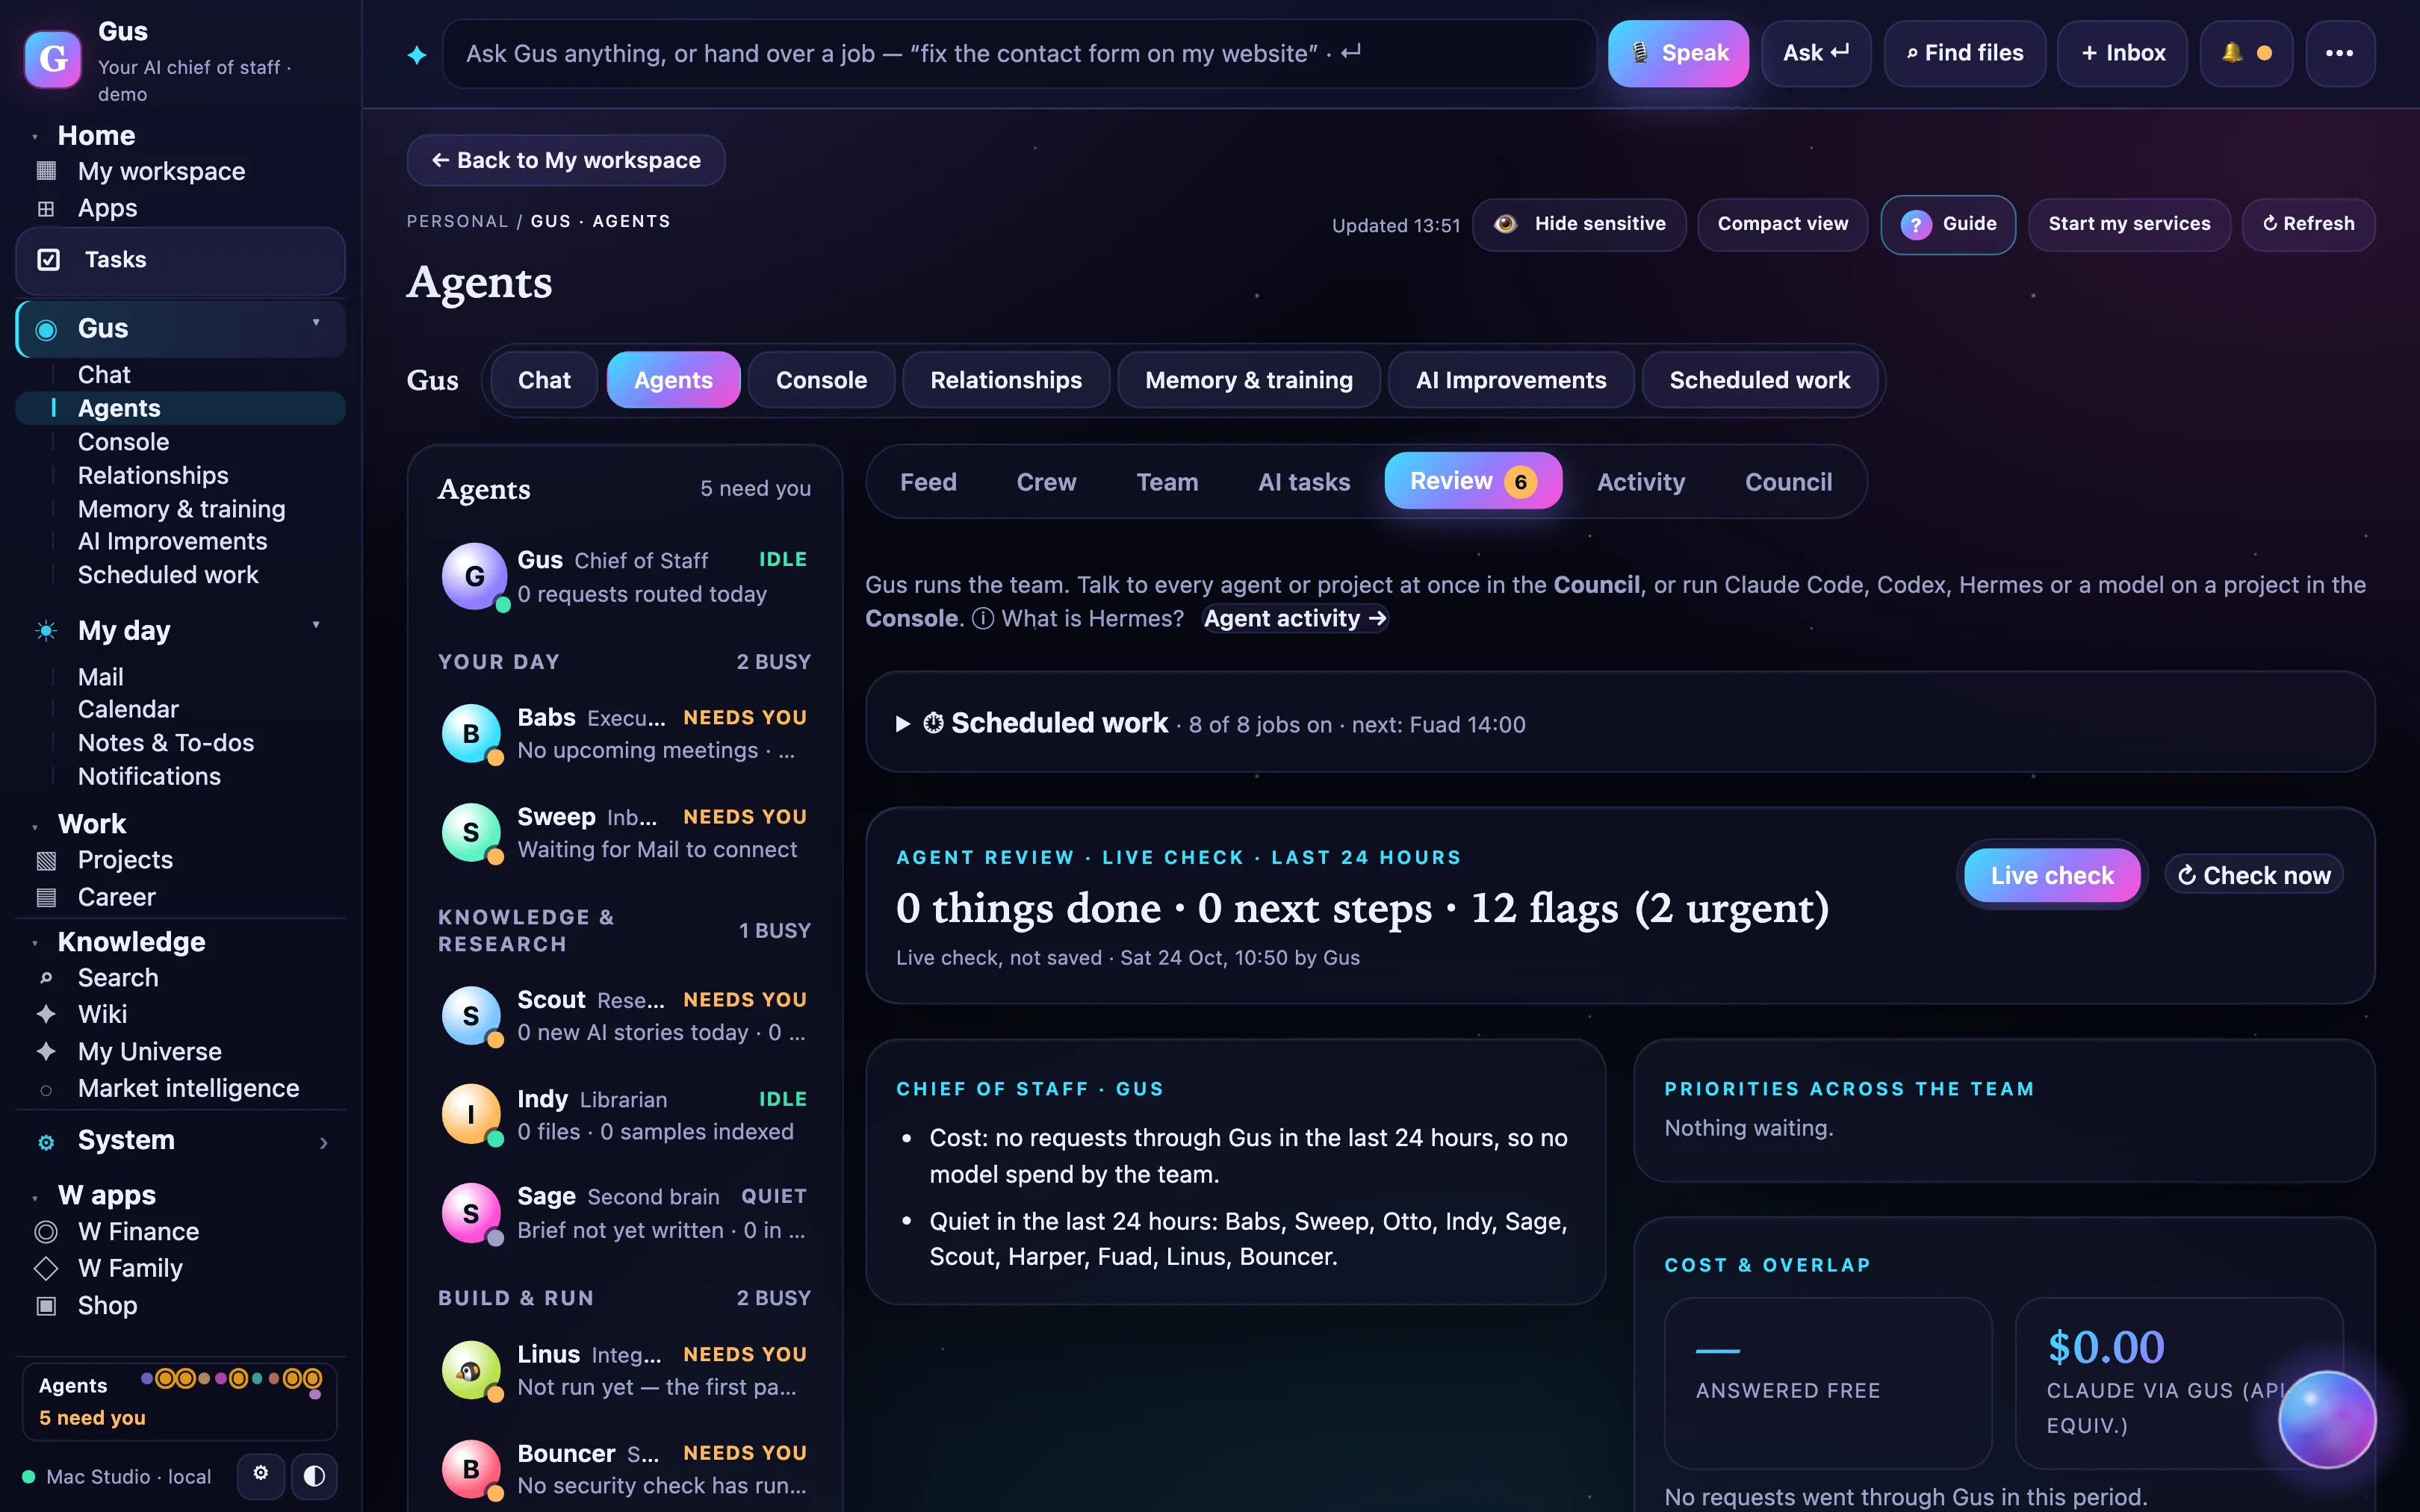Click the Wiki star icon
The width and height of the screenshot is (2420, 1512).
[46, 1014]
